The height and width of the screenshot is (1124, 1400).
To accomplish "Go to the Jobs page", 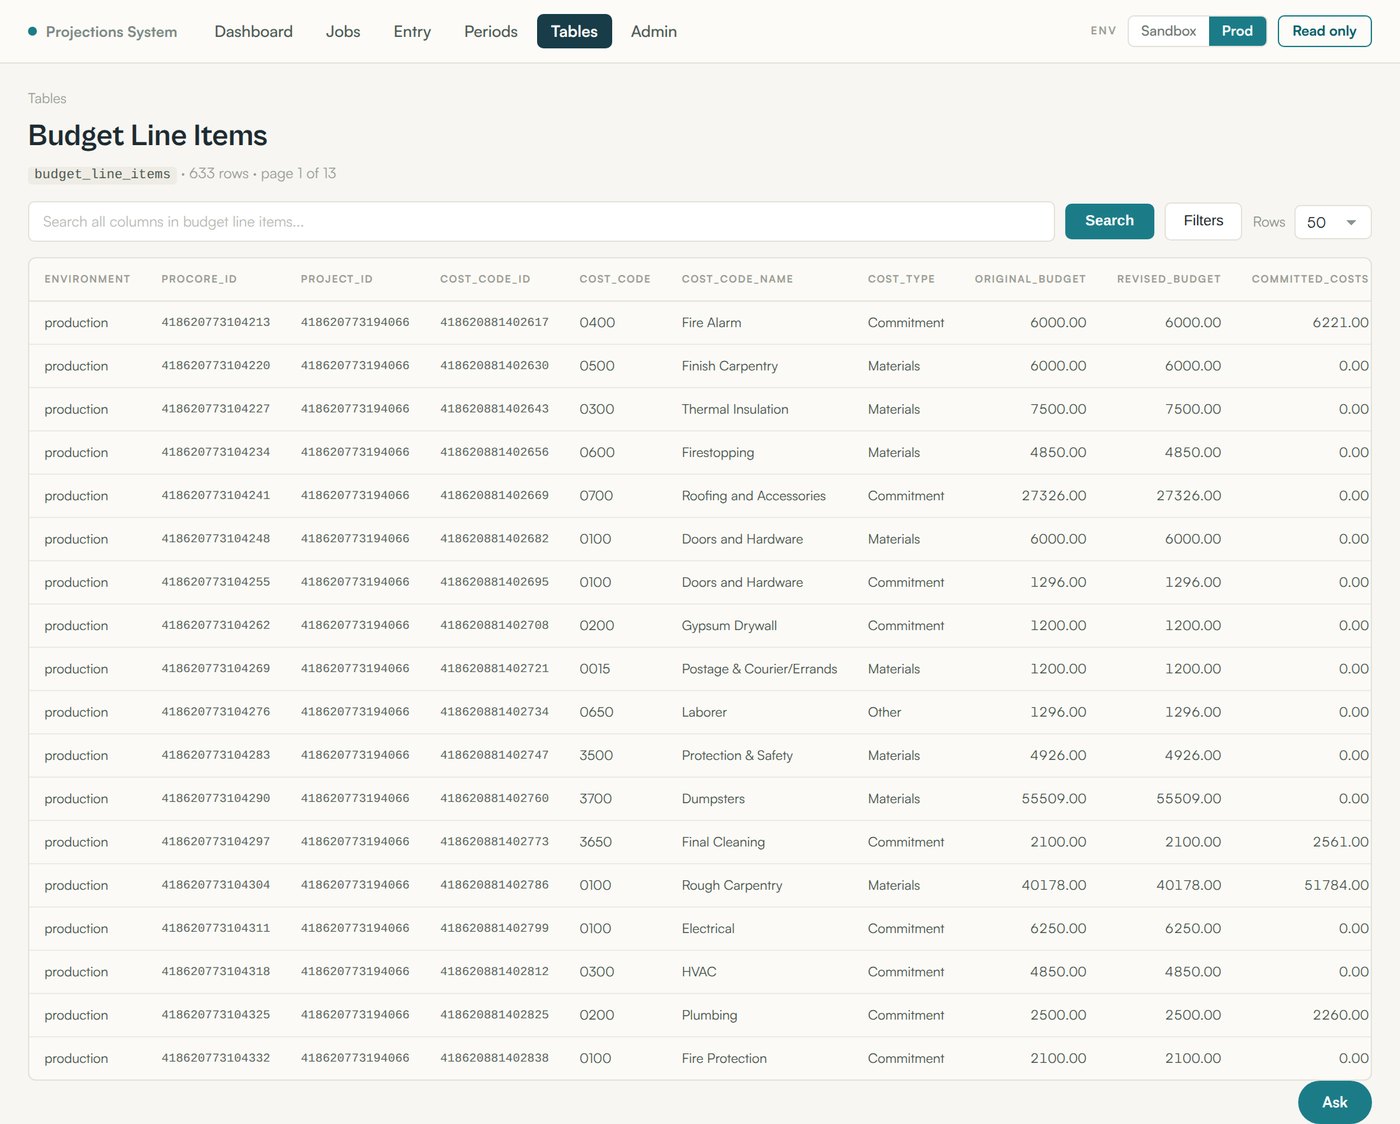I will click(343, 31).
